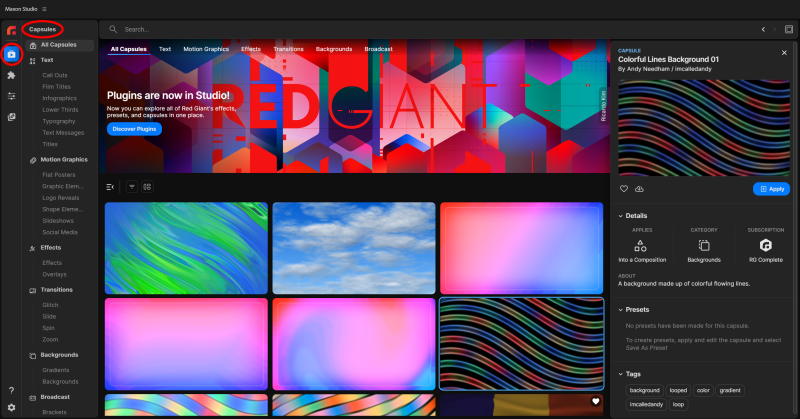Open the Capsules section sidebar icon
Image resolution: width=800 pixels, height=419 pixels.
point(11,54)
